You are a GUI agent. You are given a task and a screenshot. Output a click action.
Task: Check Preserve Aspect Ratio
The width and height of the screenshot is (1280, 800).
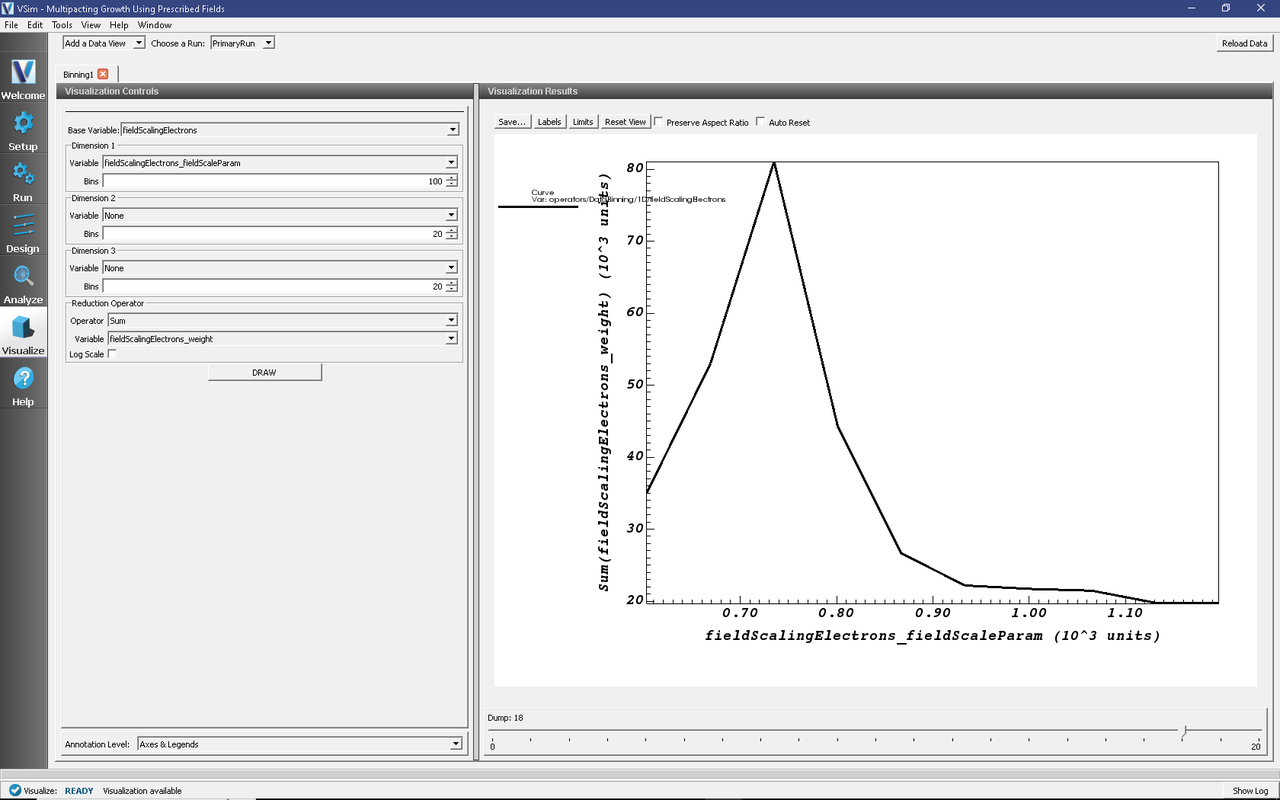(660, 121)
